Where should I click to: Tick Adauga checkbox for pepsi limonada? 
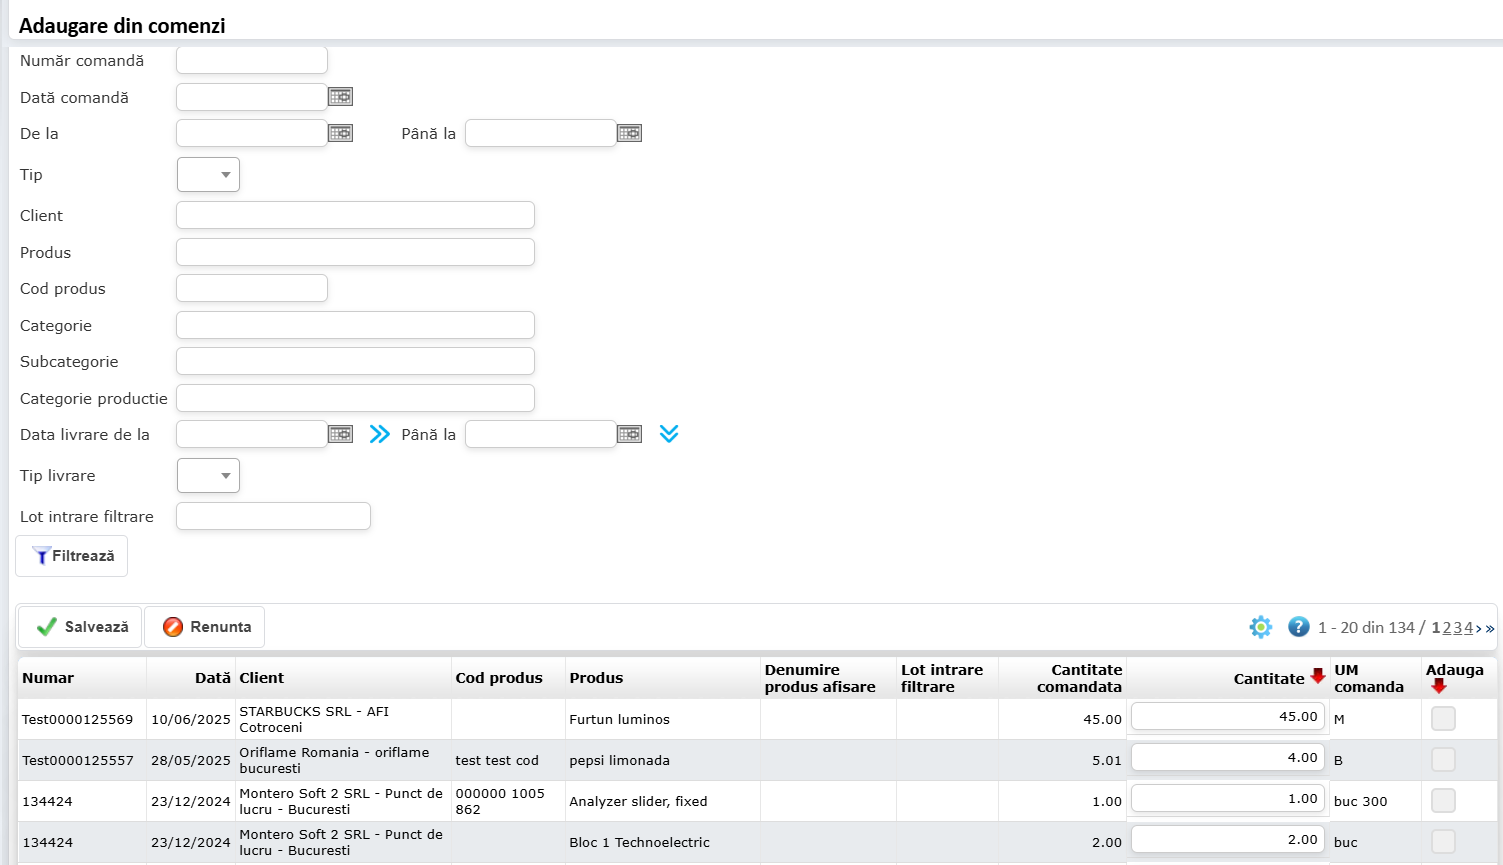click(x=1442, y=759)
